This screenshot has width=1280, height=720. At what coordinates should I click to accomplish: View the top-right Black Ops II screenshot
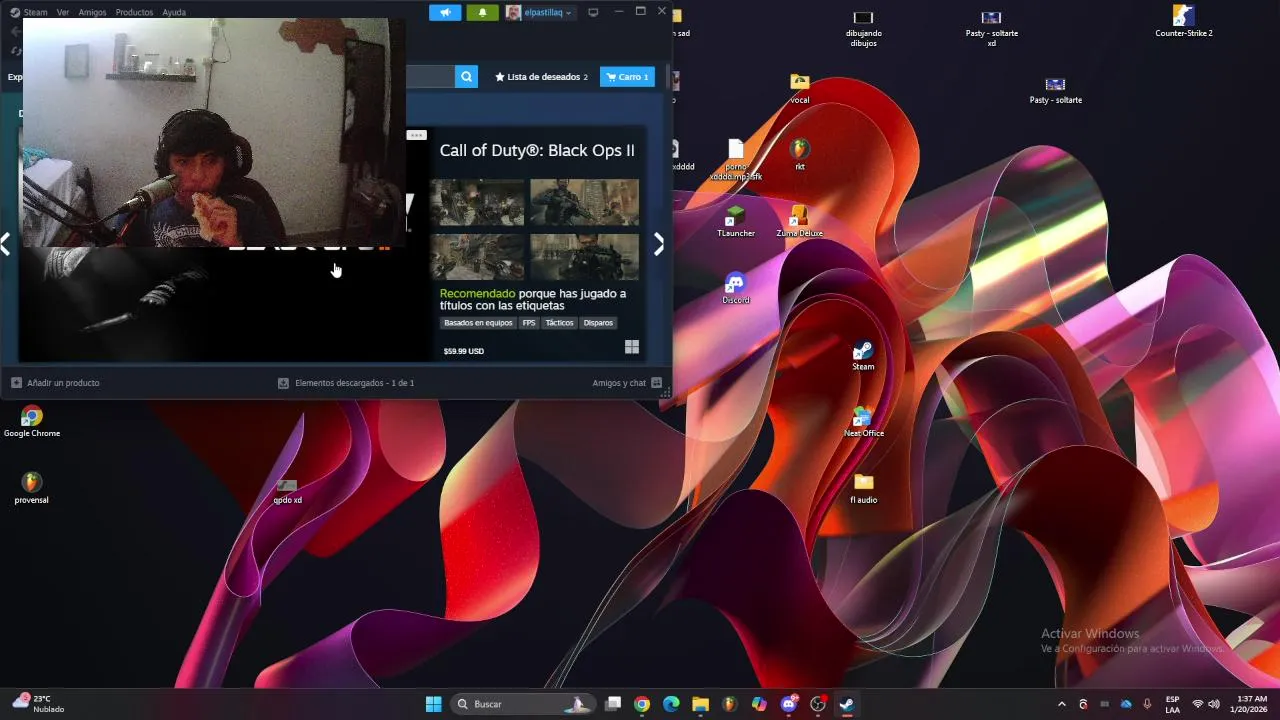point(584,202)
